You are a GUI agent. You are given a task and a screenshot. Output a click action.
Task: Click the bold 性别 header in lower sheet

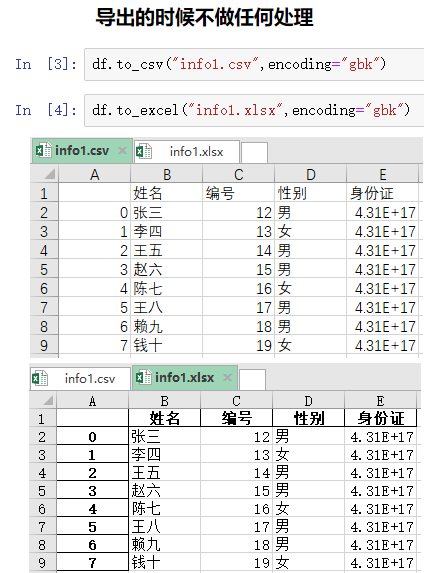309,418
